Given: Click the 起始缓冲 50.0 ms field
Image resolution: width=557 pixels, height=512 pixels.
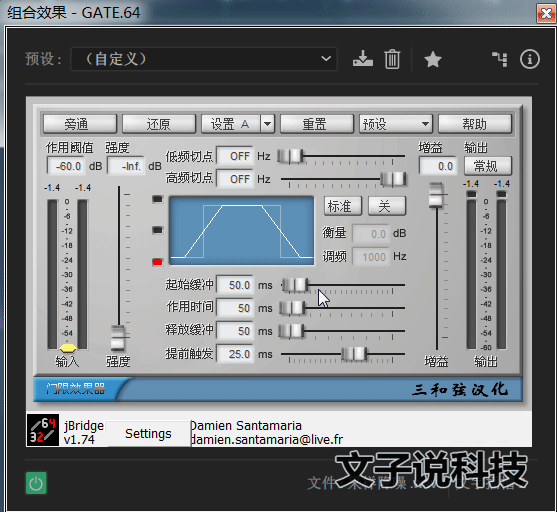Looking at the screenshot, I should 235,285.
